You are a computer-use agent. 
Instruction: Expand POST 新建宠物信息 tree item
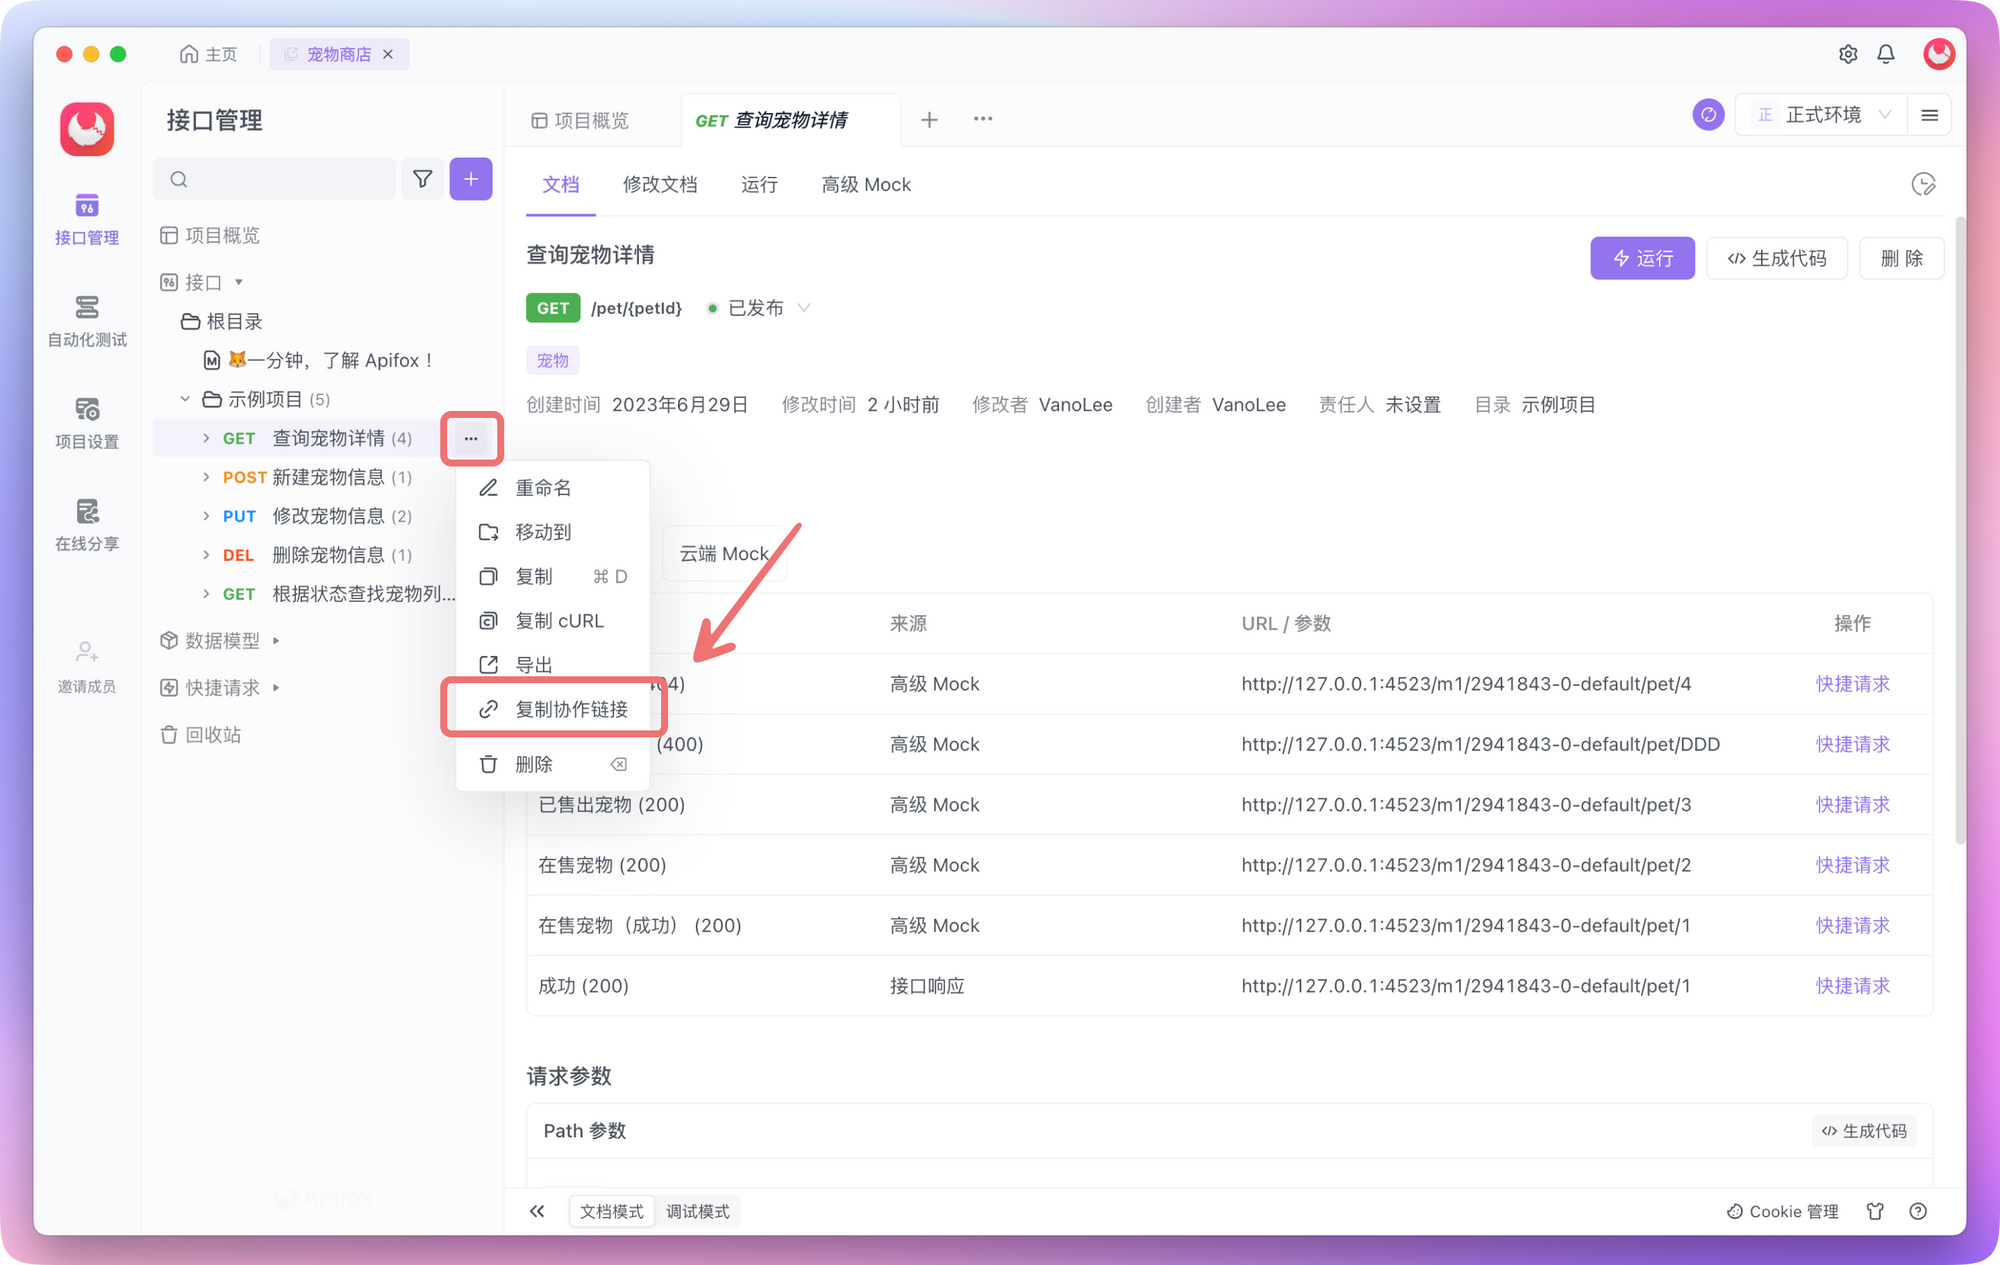pos(206,477)
